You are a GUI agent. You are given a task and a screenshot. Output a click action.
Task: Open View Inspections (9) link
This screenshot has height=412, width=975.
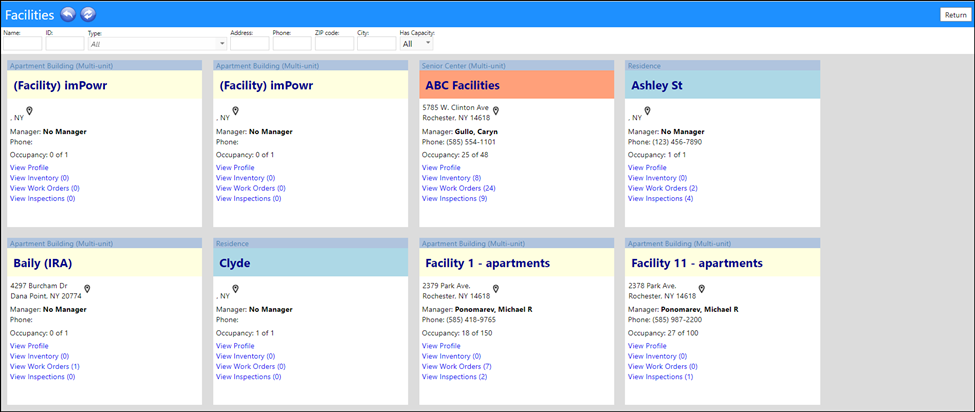point(454,199)
